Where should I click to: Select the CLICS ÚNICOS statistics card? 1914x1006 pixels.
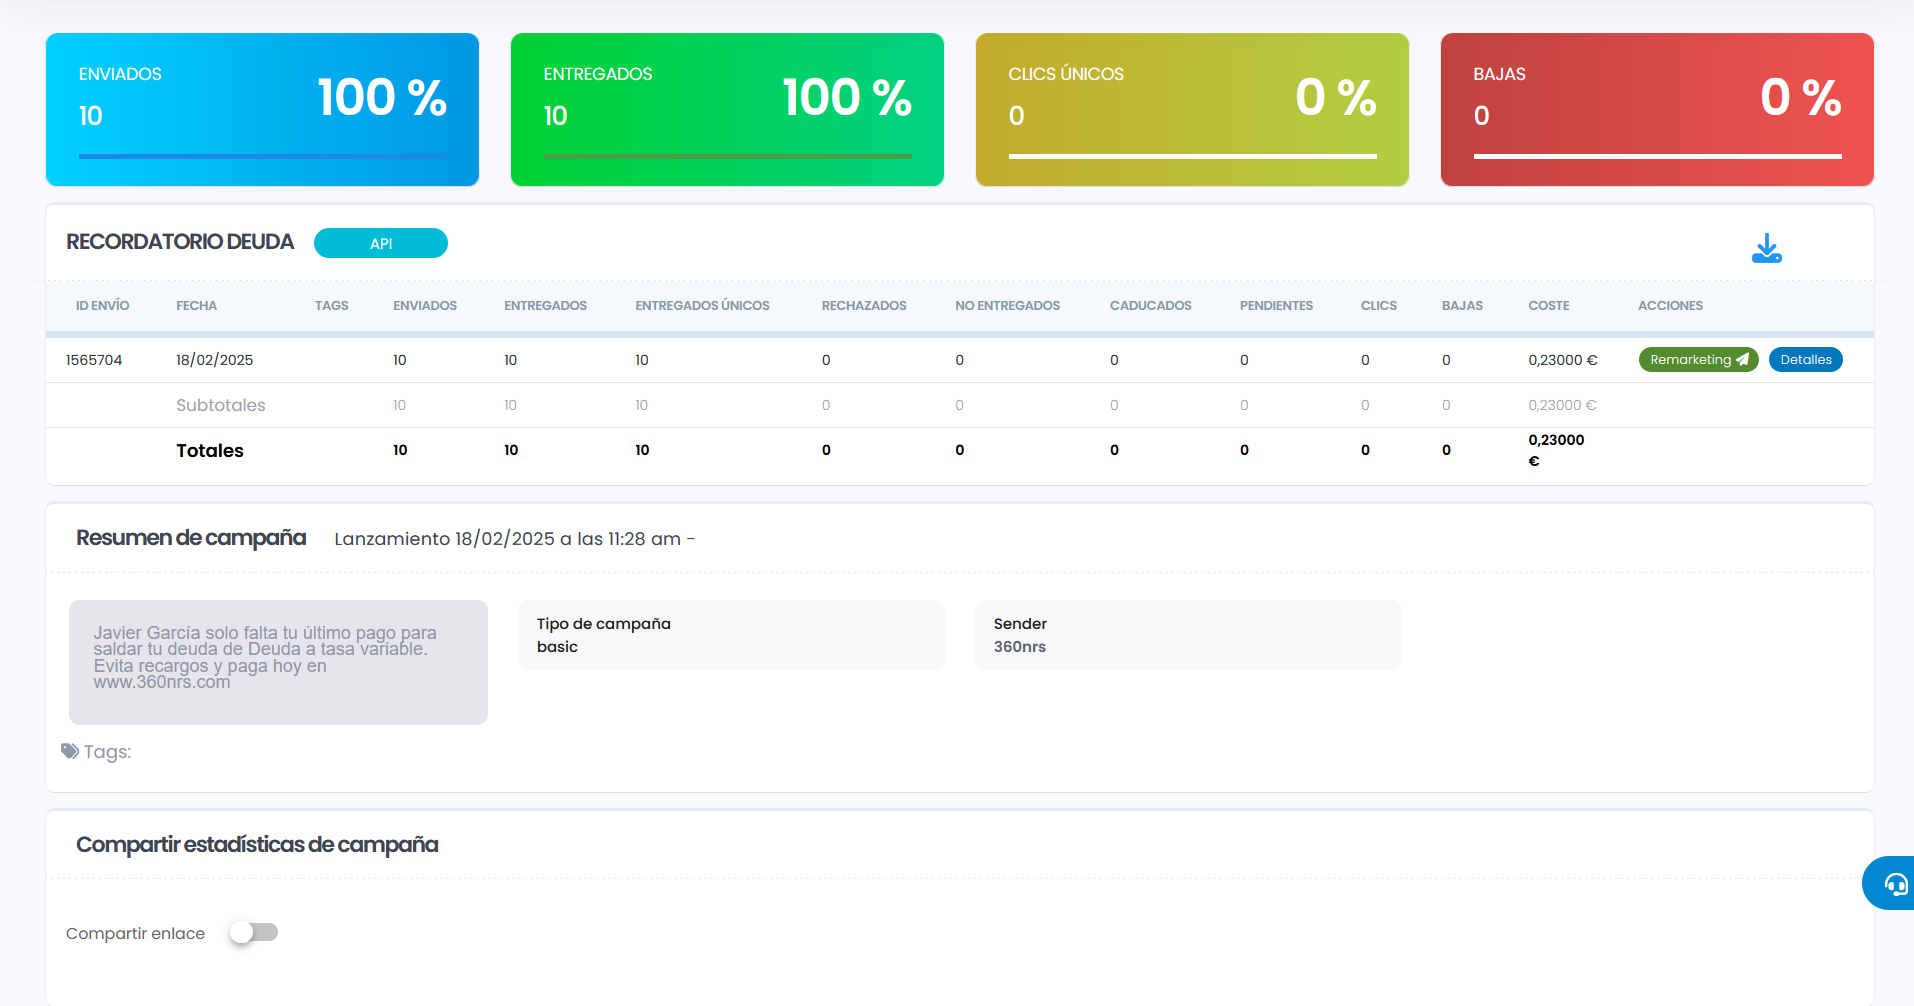[x=1192, y=109]
